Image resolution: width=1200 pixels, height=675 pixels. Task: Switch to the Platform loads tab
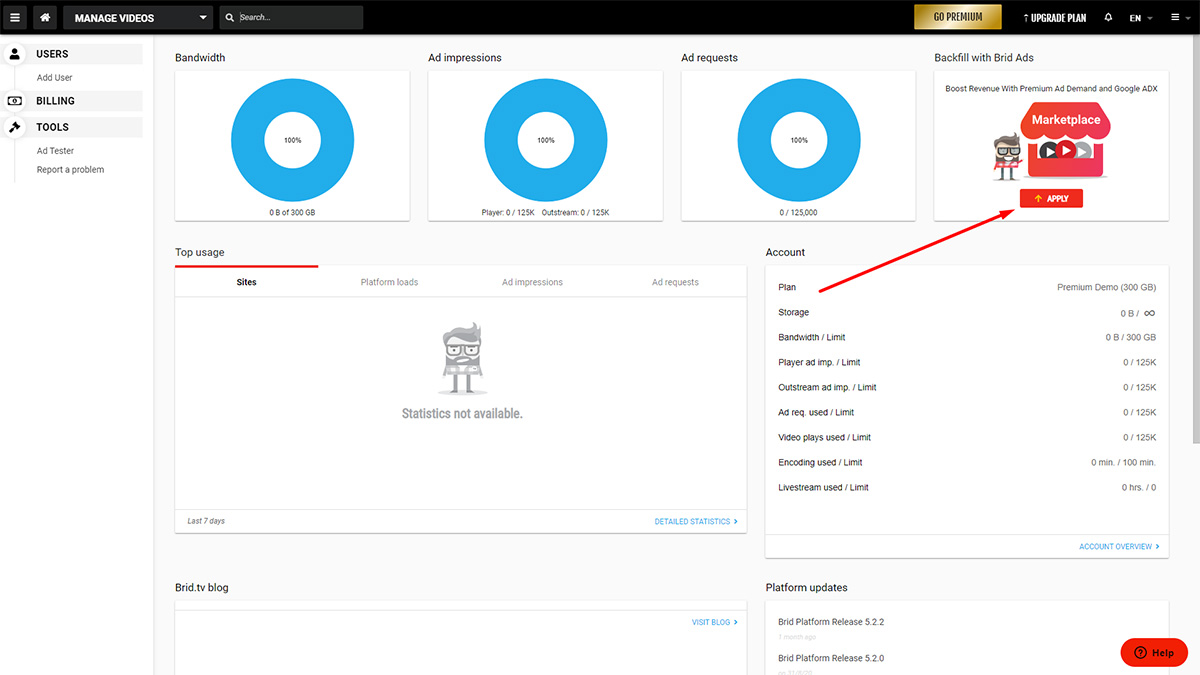tap(389, 282)
